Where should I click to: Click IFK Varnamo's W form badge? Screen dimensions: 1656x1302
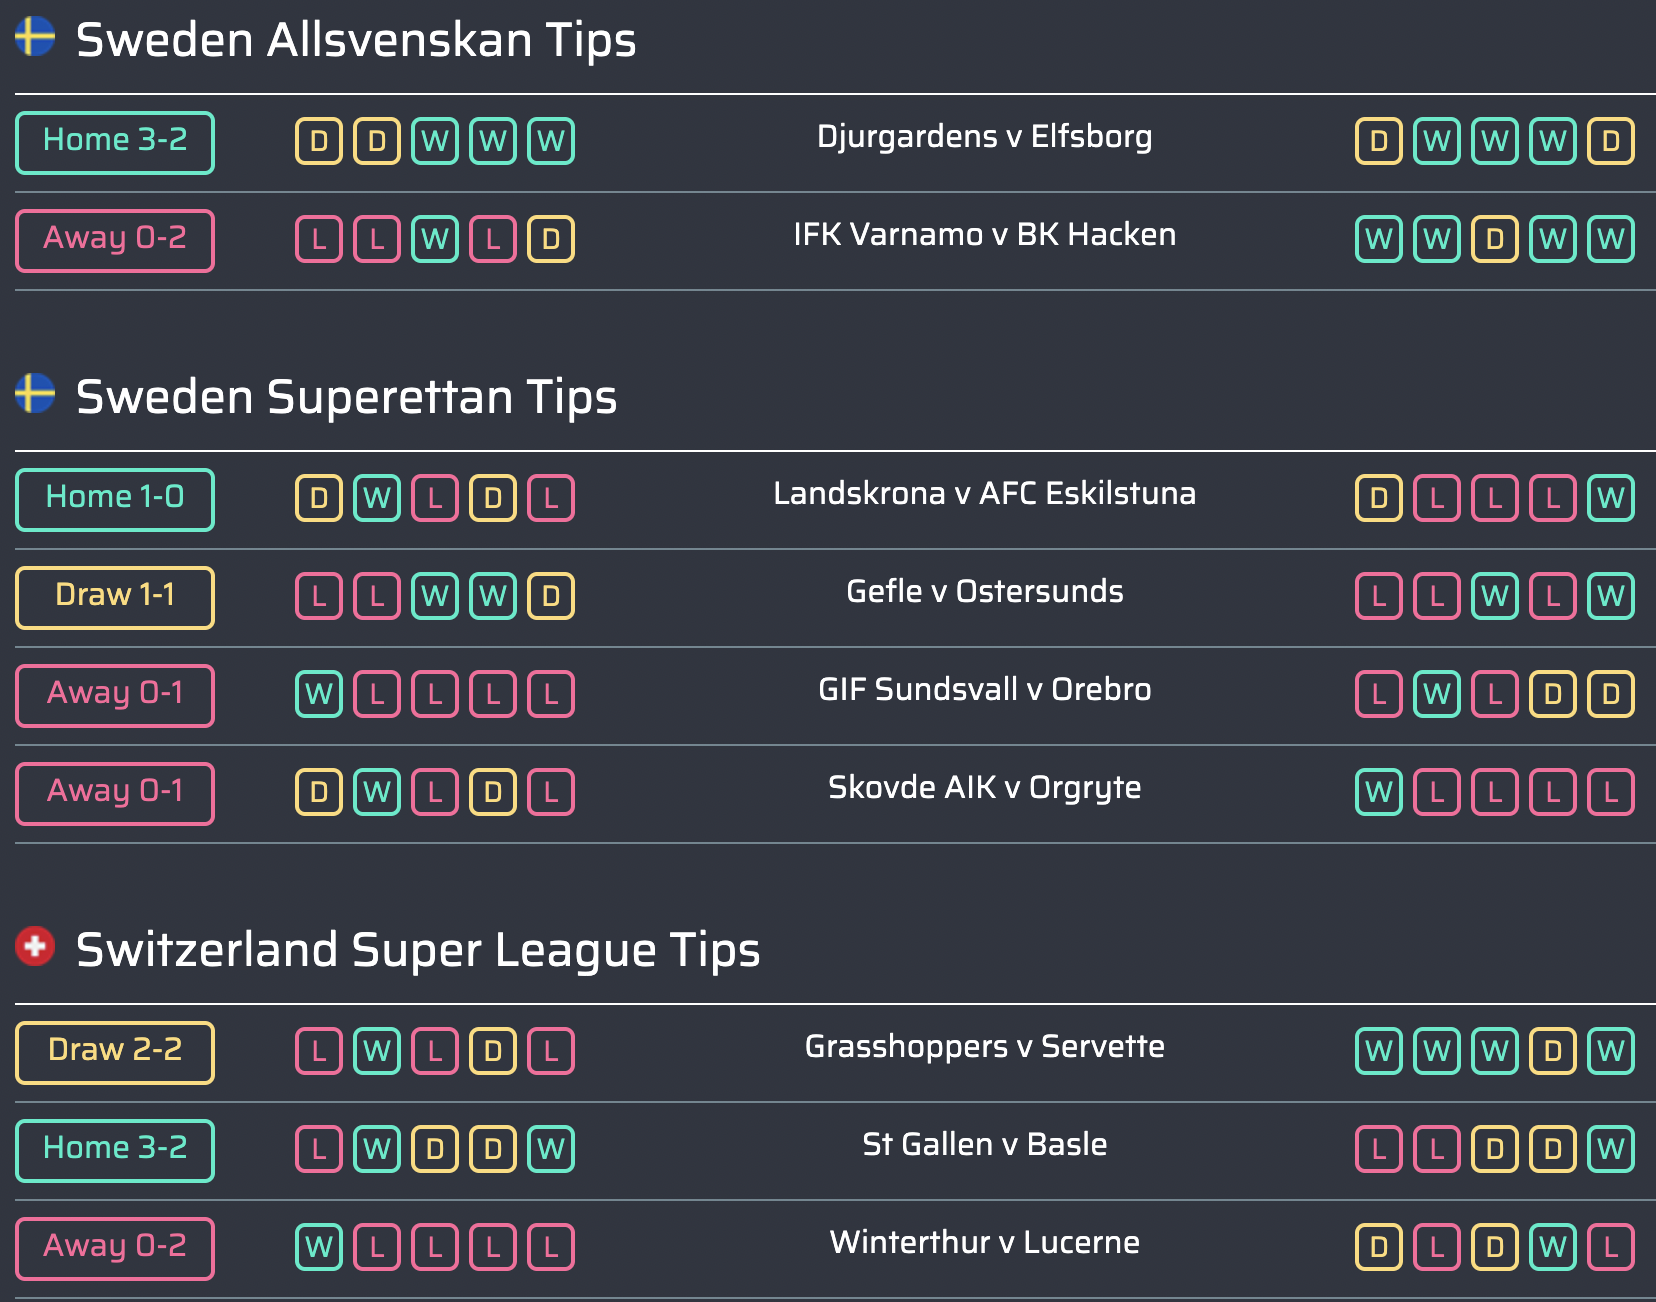435,239
